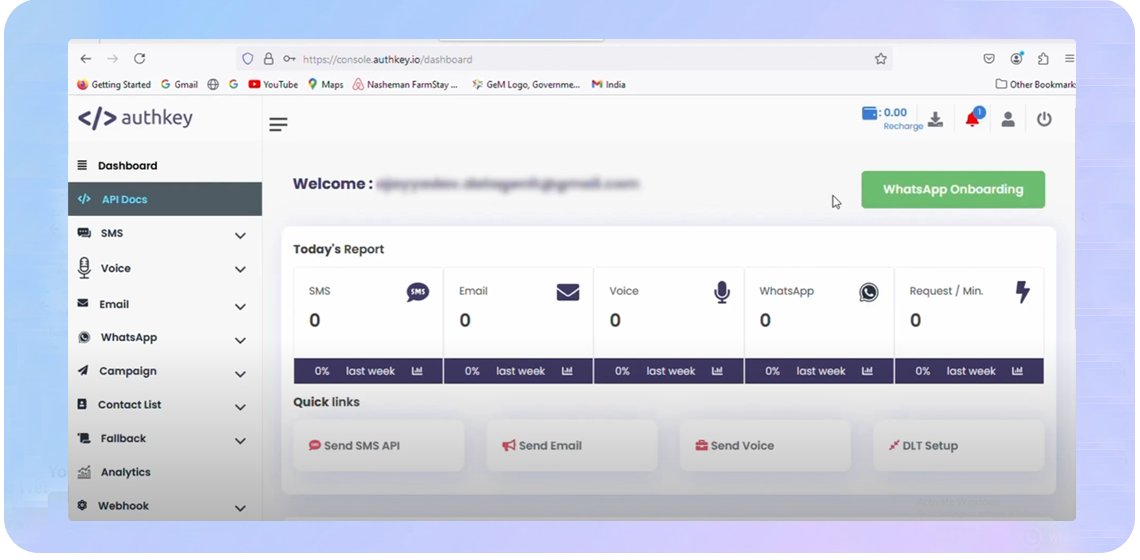Open API Docs in the sidebar

tap(165, 199)
